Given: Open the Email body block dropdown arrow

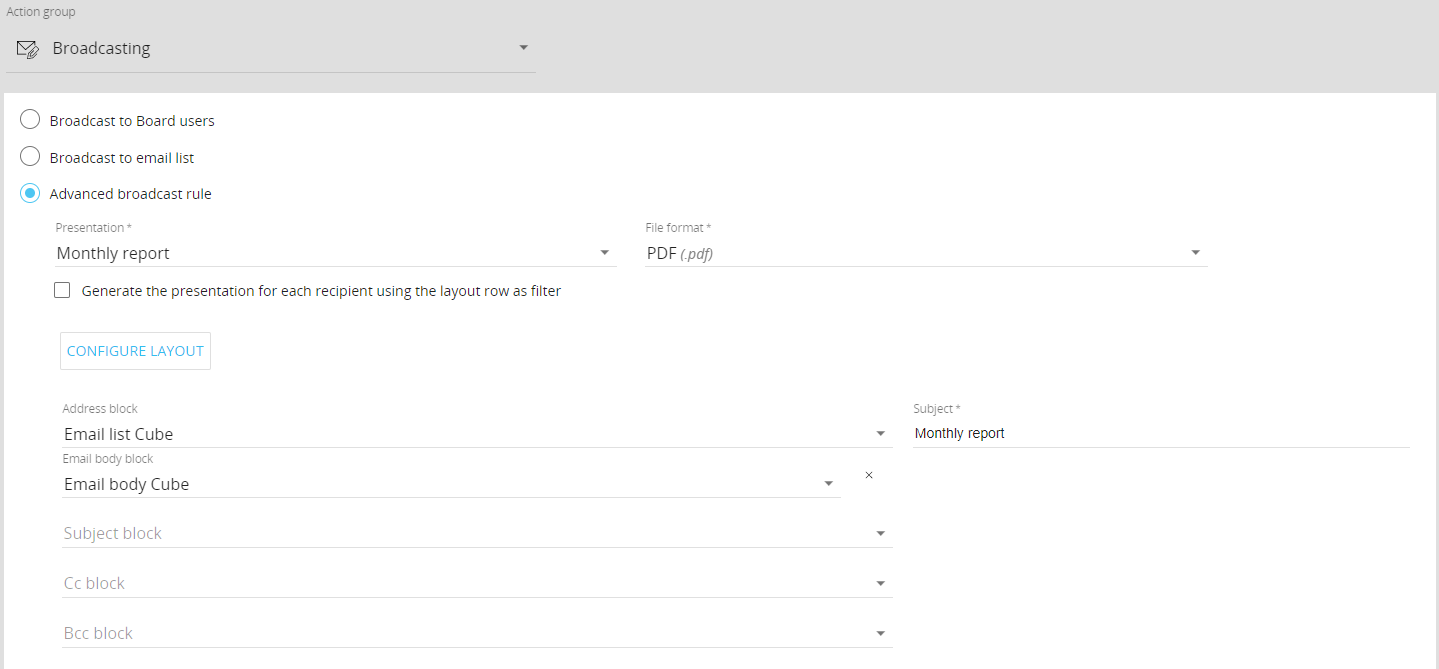Looking at the screenshot, I should point(828,484).
